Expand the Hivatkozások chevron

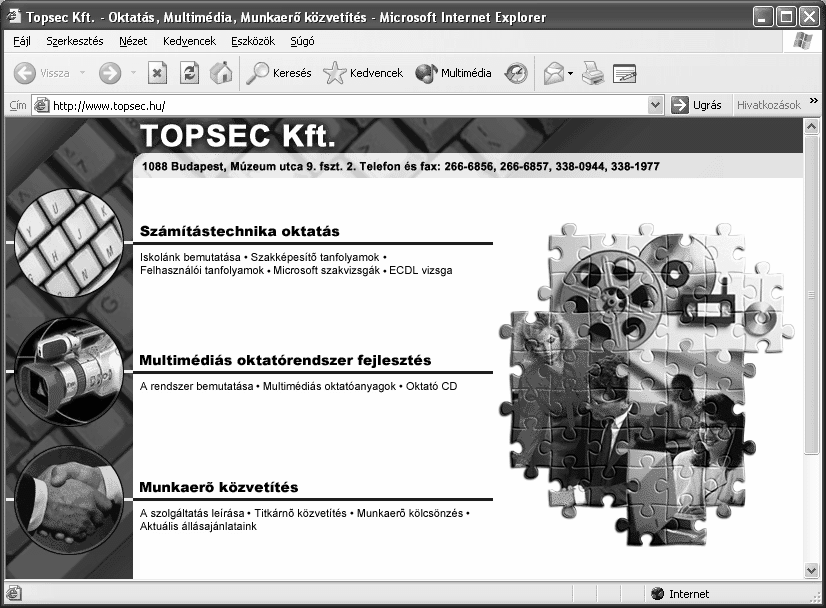(813, 101)
